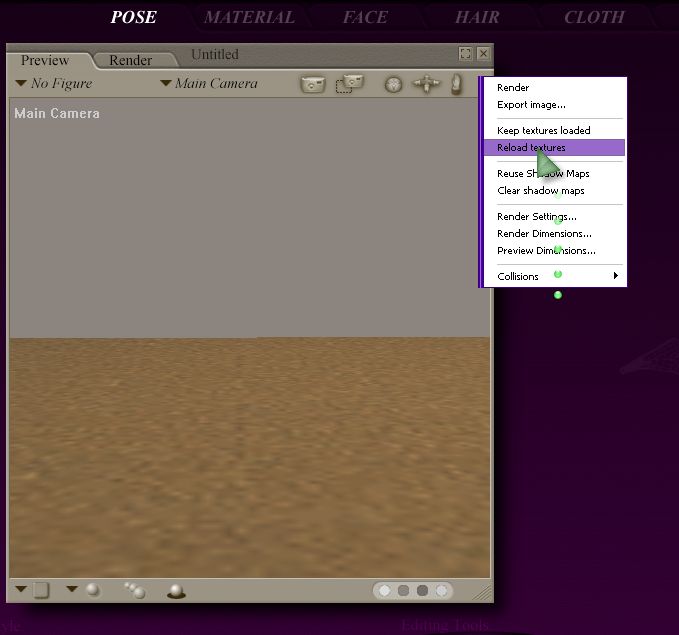Screen dimensions: 679x635
Task: Click the round trackball icon in the toolbar
Action: [x=394, y=85]
